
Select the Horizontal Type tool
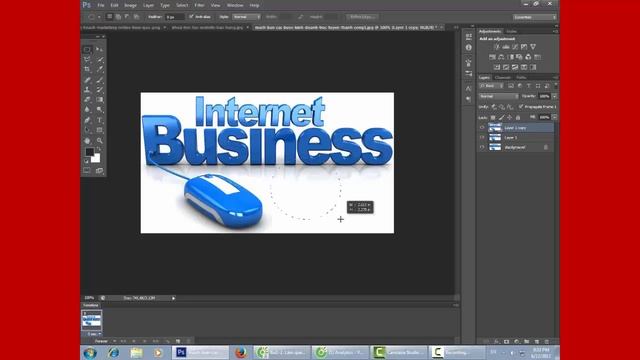(x=99, y=120)
